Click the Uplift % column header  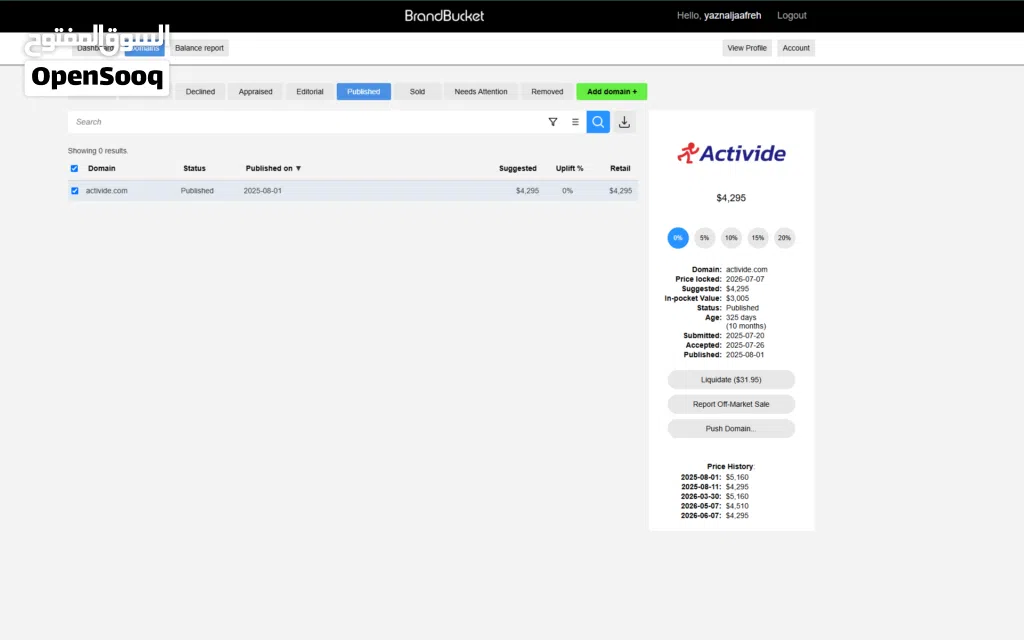coord(569,168)
